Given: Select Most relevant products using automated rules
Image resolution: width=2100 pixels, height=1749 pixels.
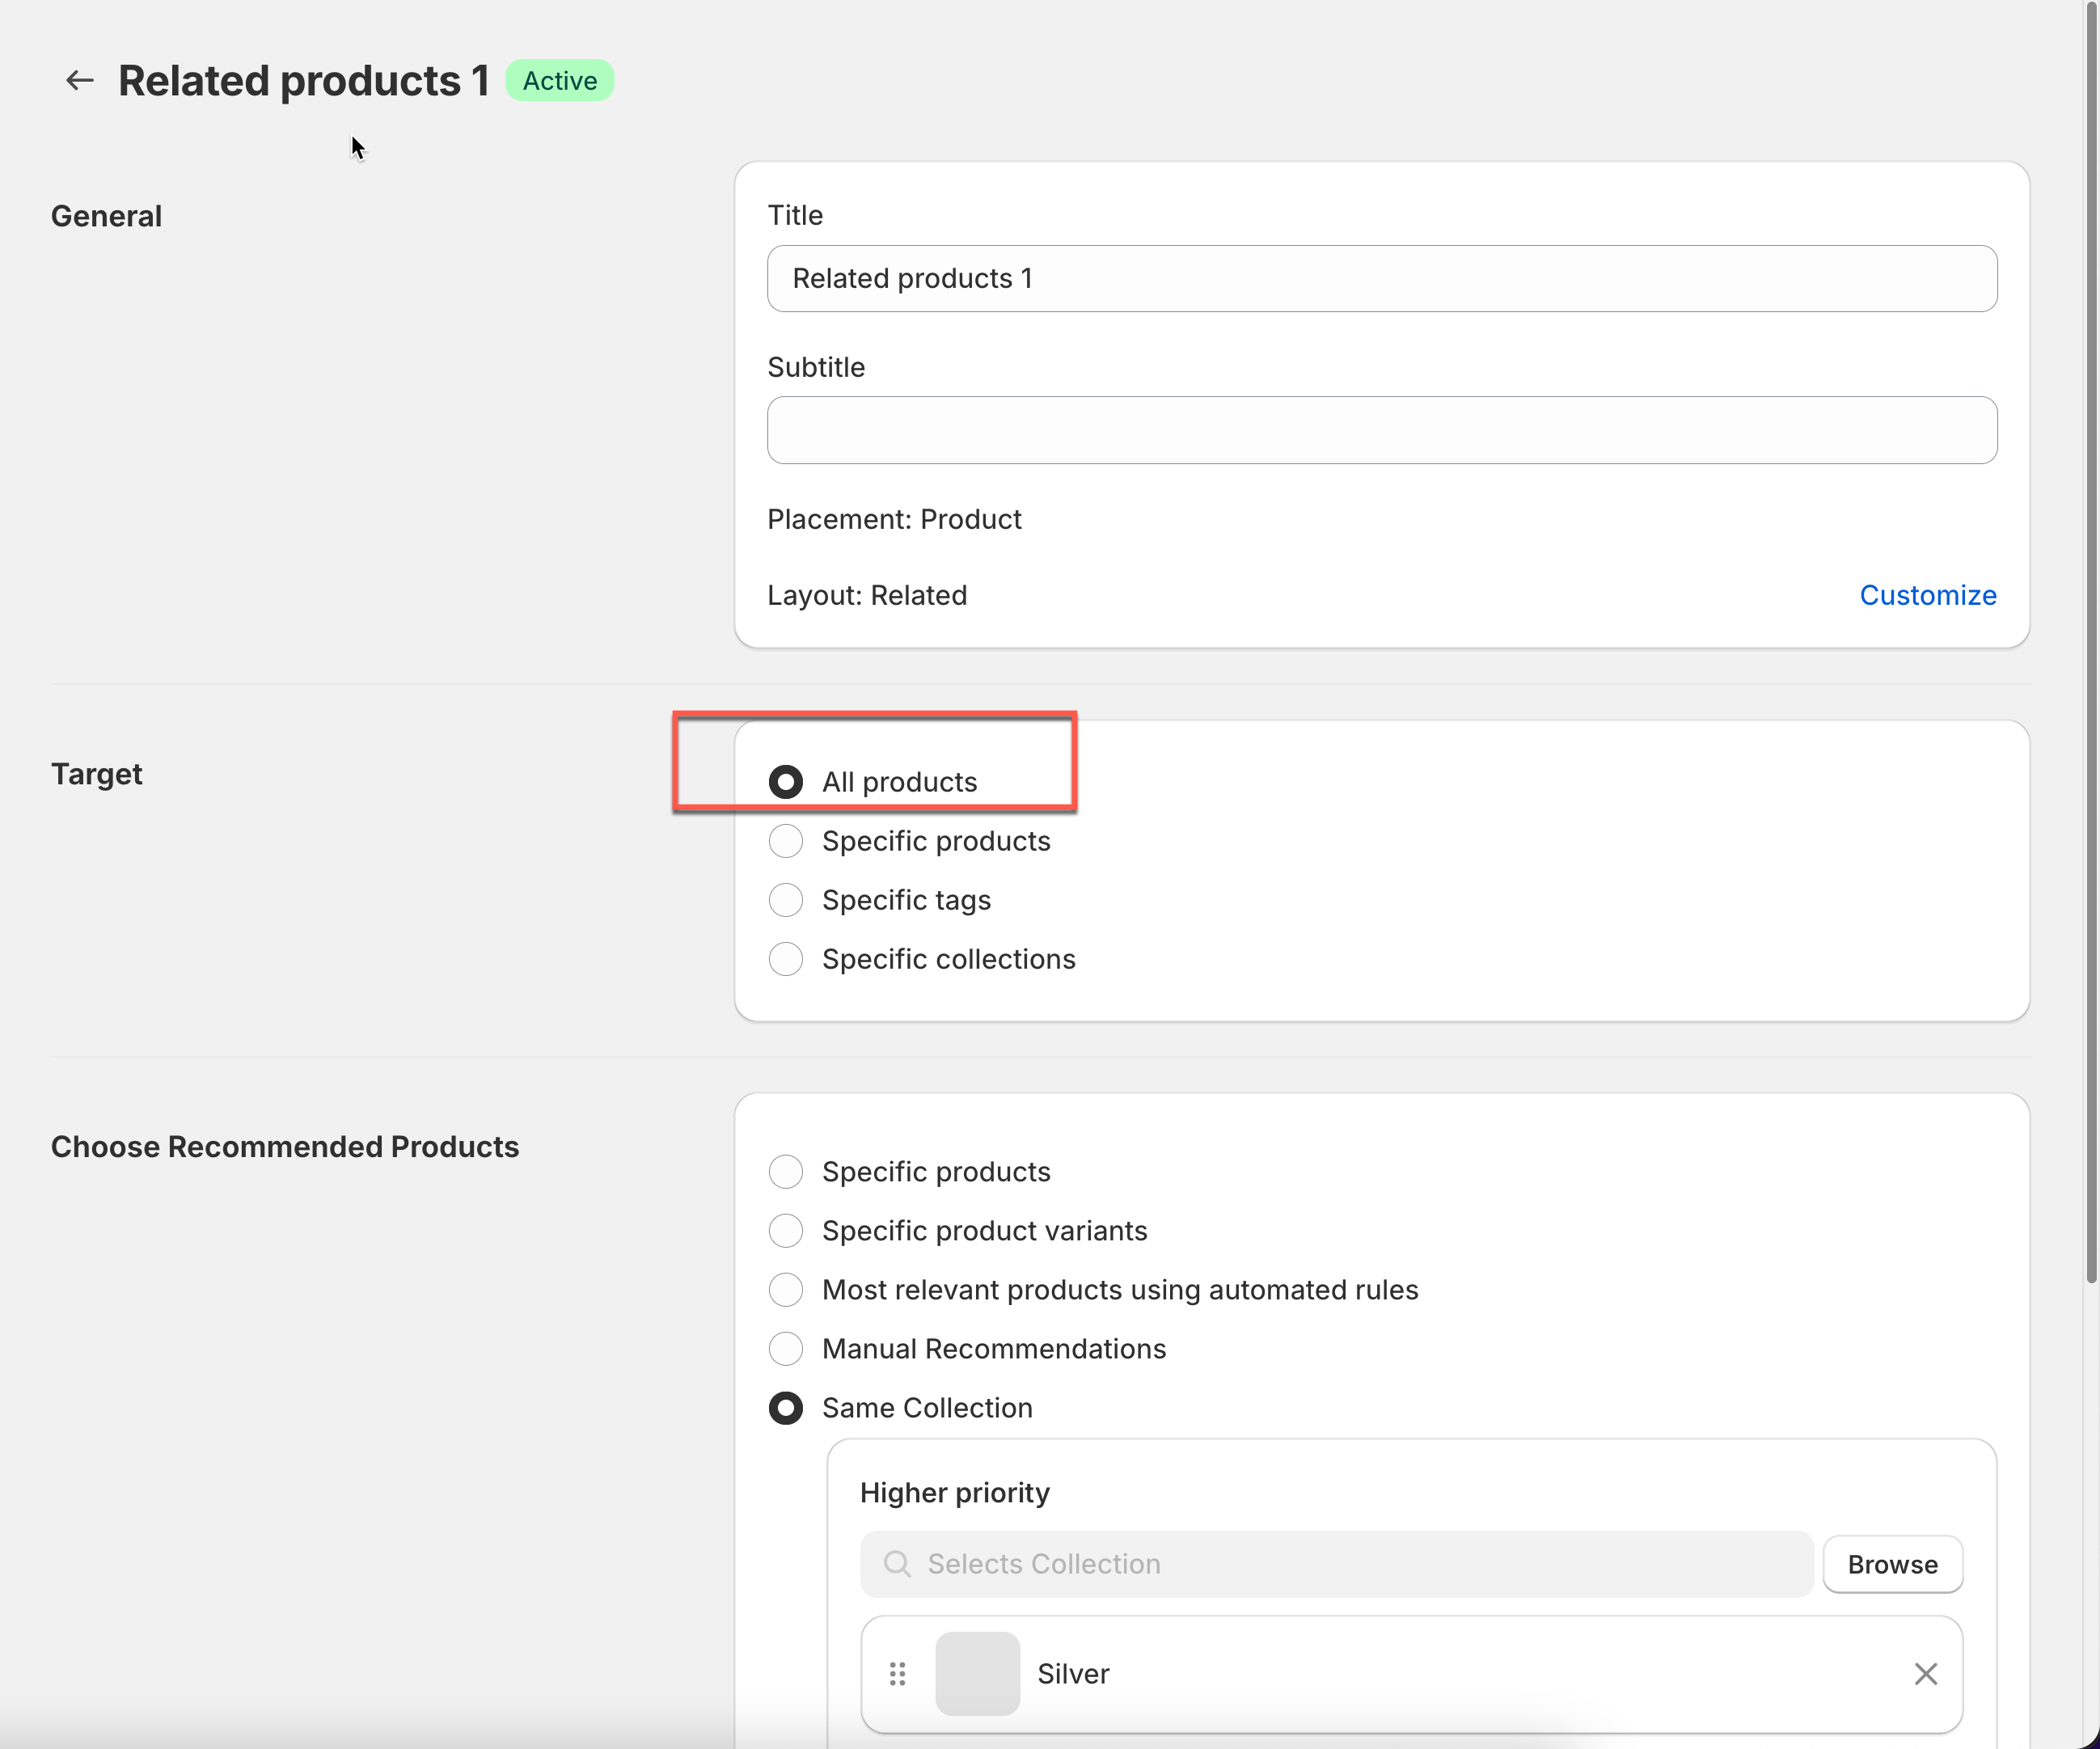Looking at the screenshot, I should [x=786, y=1289].
